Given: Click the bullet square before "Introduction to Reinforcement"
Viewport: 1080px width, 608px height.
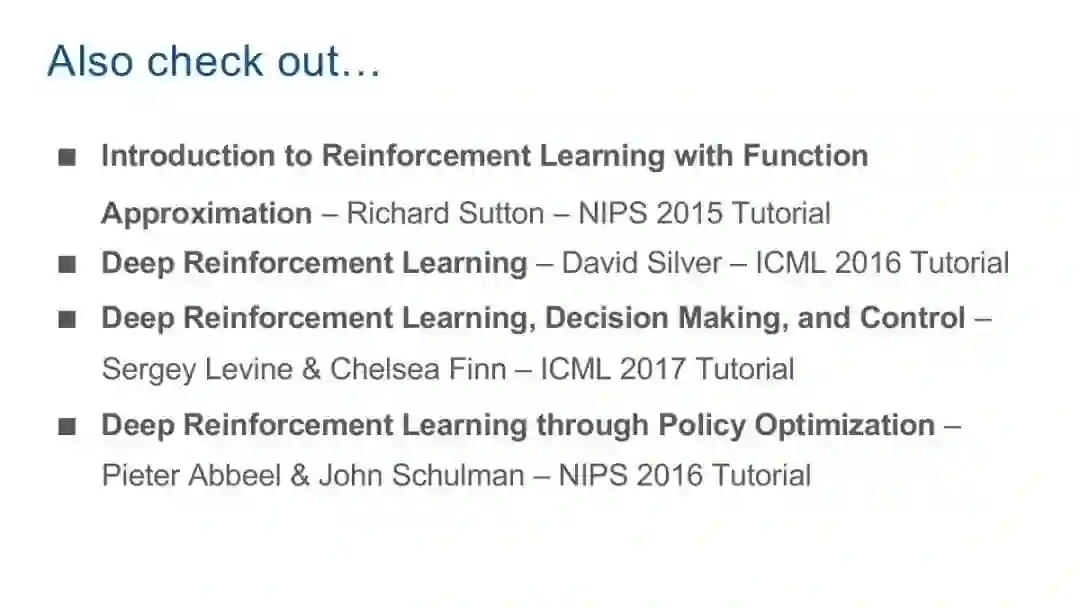Looking at the screenshot, I should coord(67,158).
